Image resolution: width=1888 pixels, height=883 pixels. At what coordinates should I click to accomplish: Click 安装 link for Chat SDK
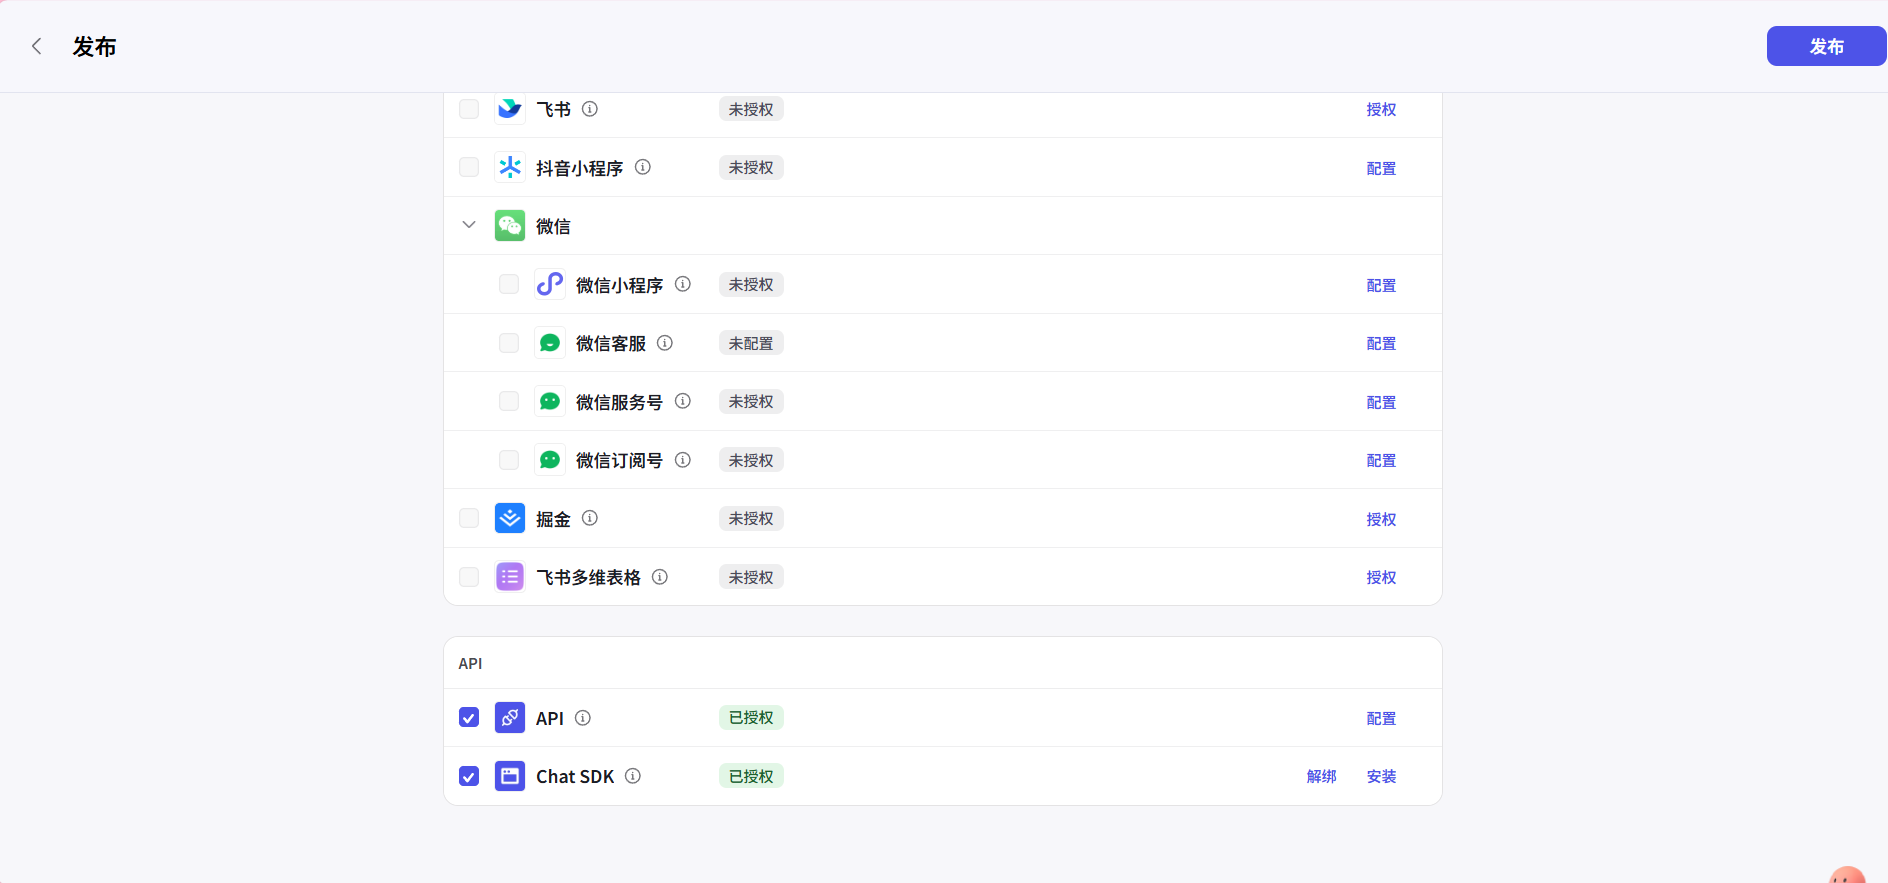(x=1381, y=777)
